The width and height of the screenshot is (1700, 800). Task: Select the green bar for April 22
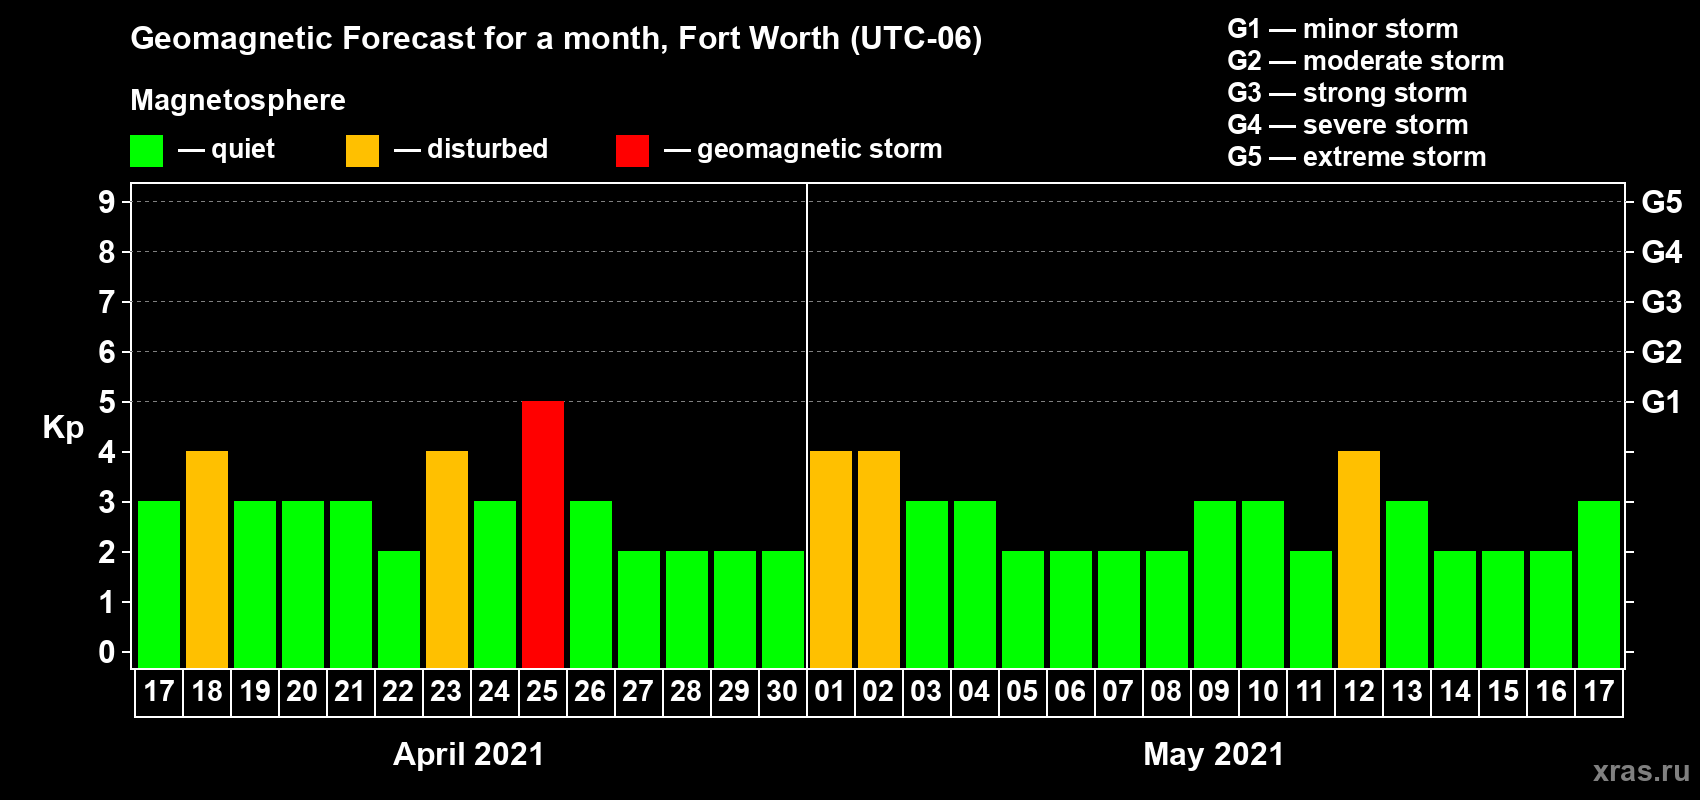tap(399, 609)
